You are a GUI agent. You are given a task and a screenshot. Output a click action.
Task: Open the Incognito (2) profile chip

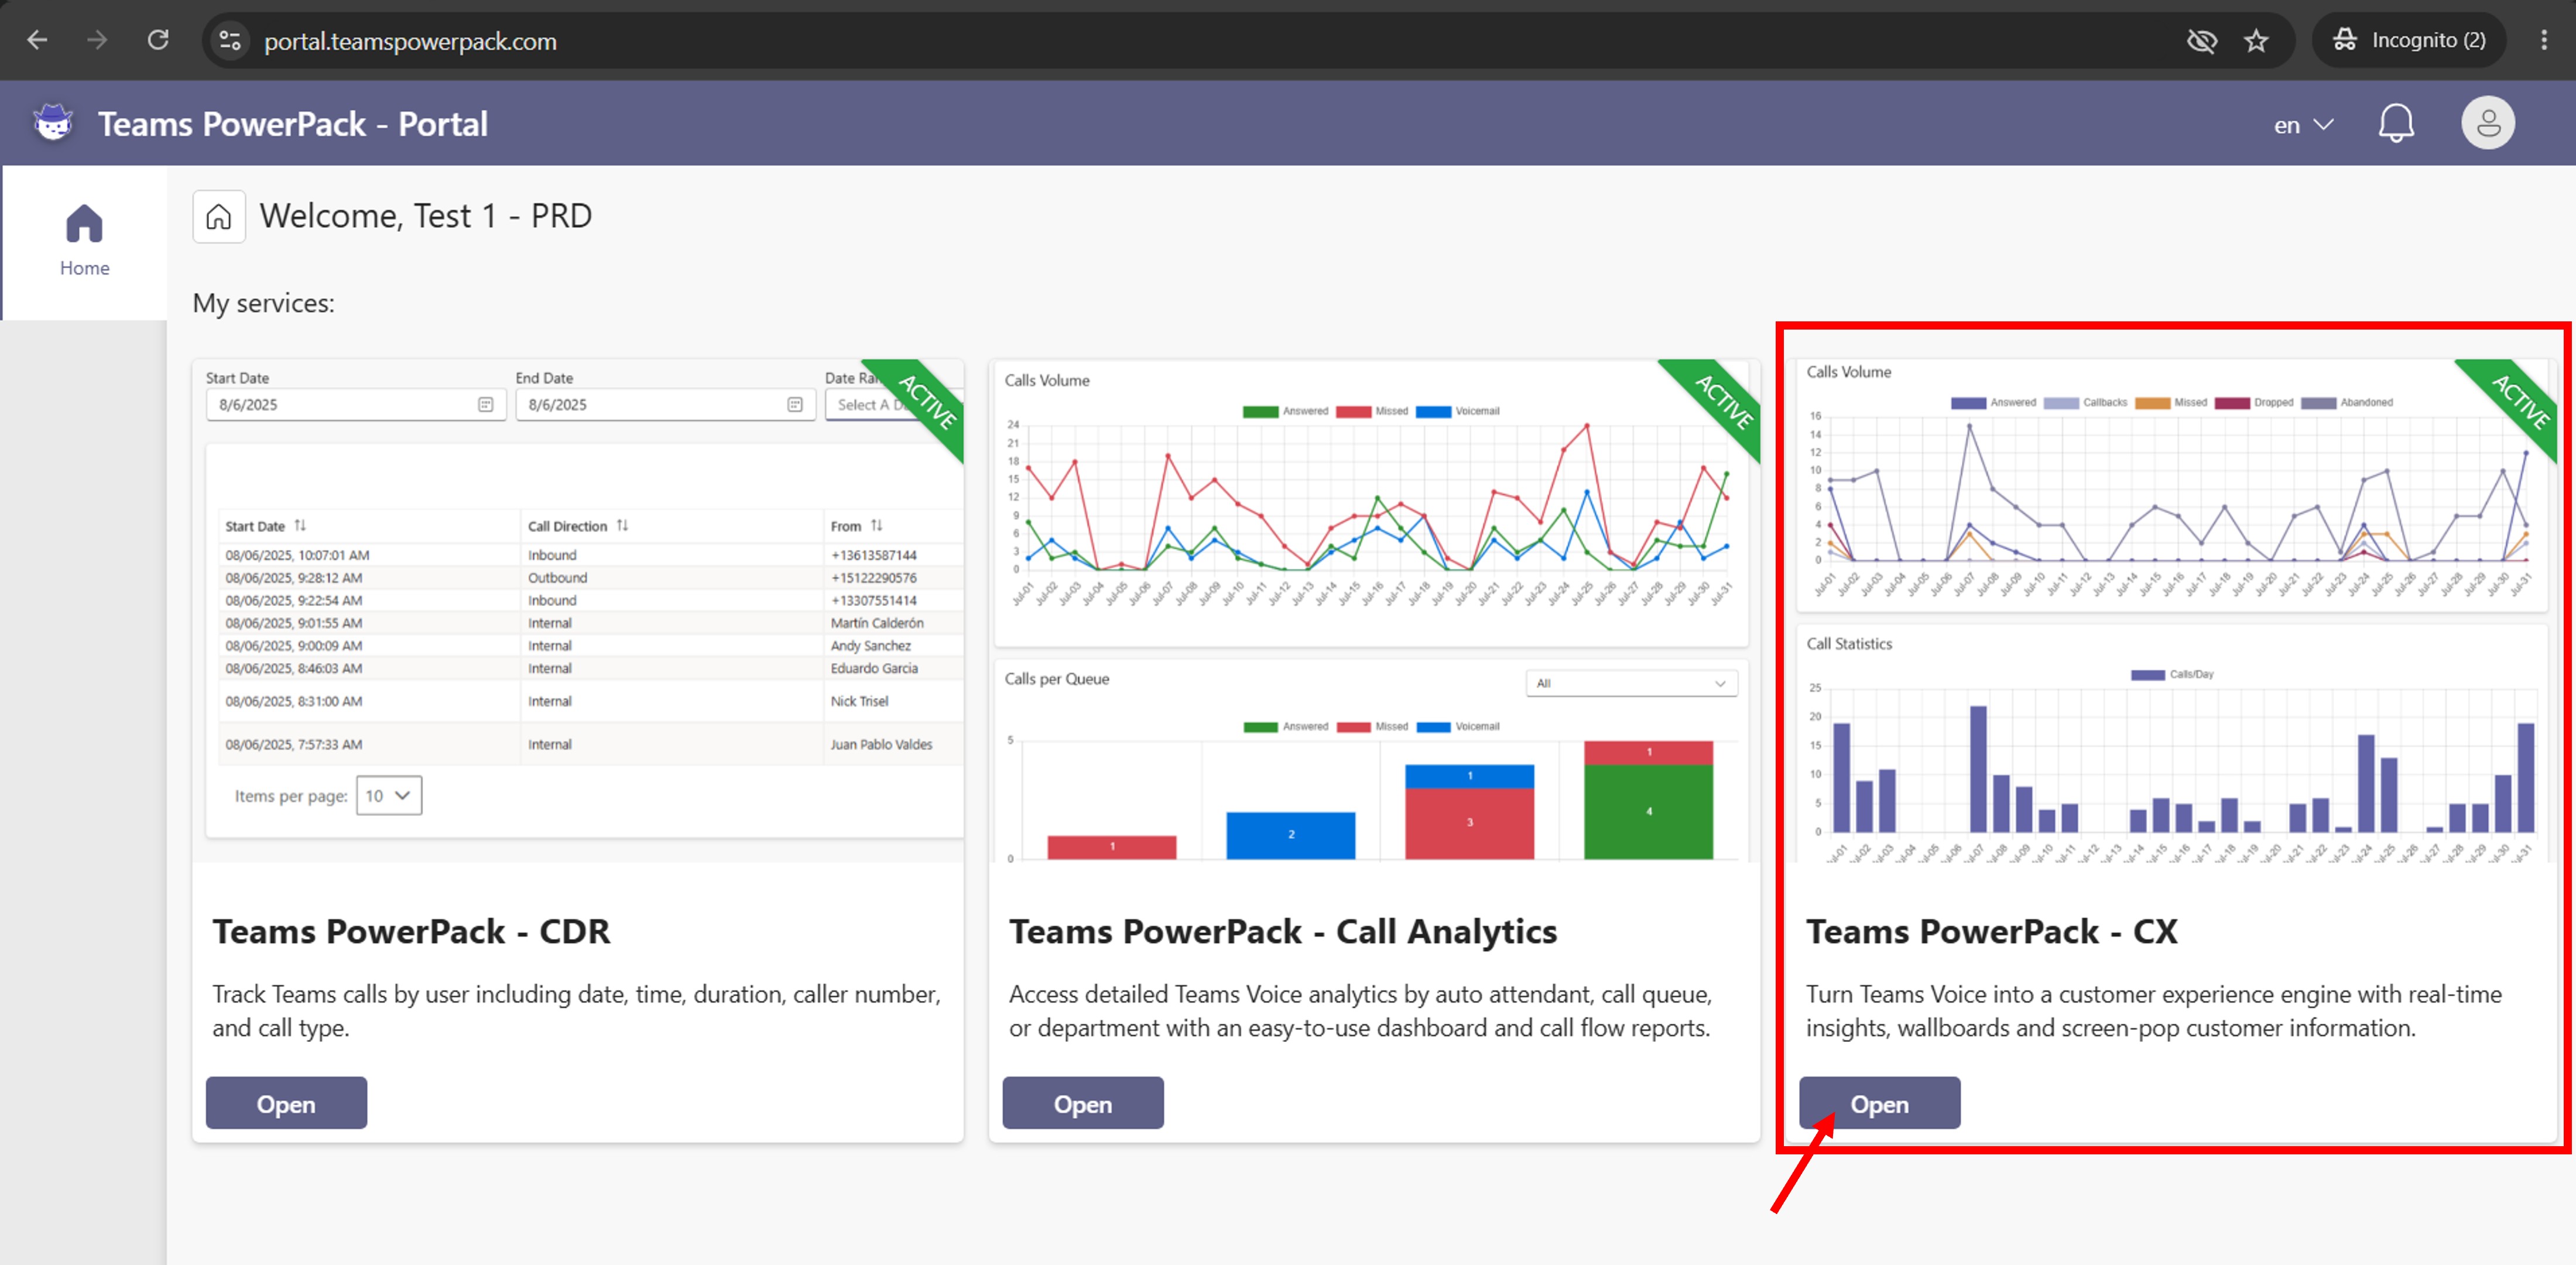2408,40
